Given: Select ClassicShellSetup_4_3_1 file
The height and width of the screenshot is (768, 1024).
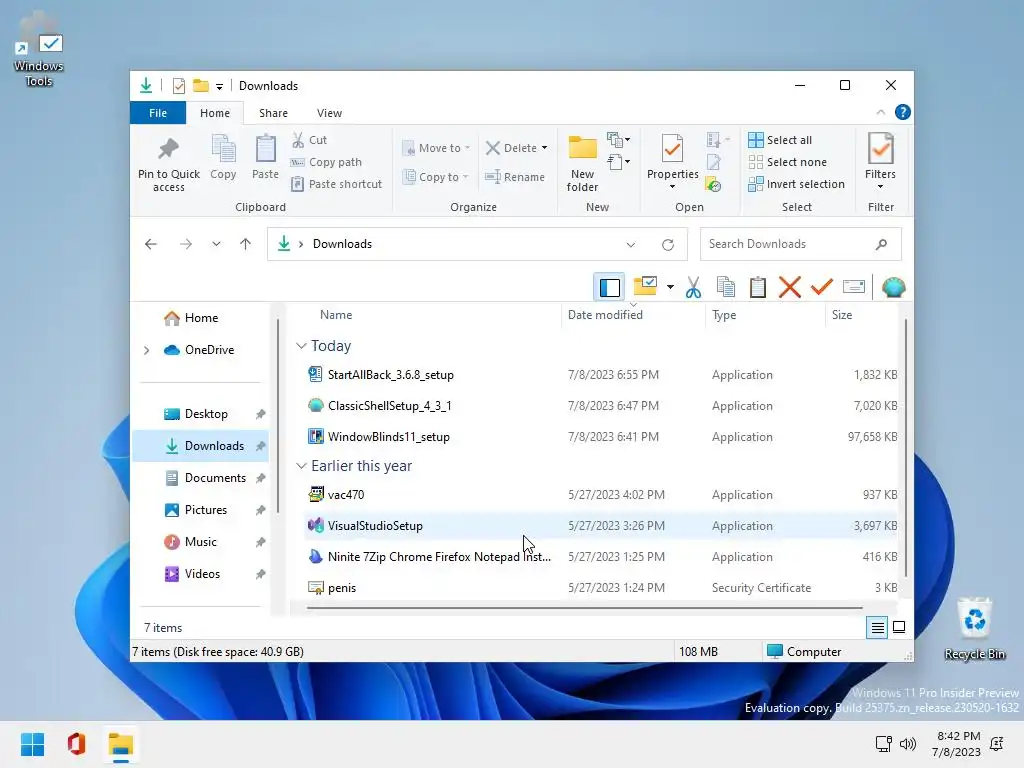Looking at the screenshot, I should tap(601, 406).
